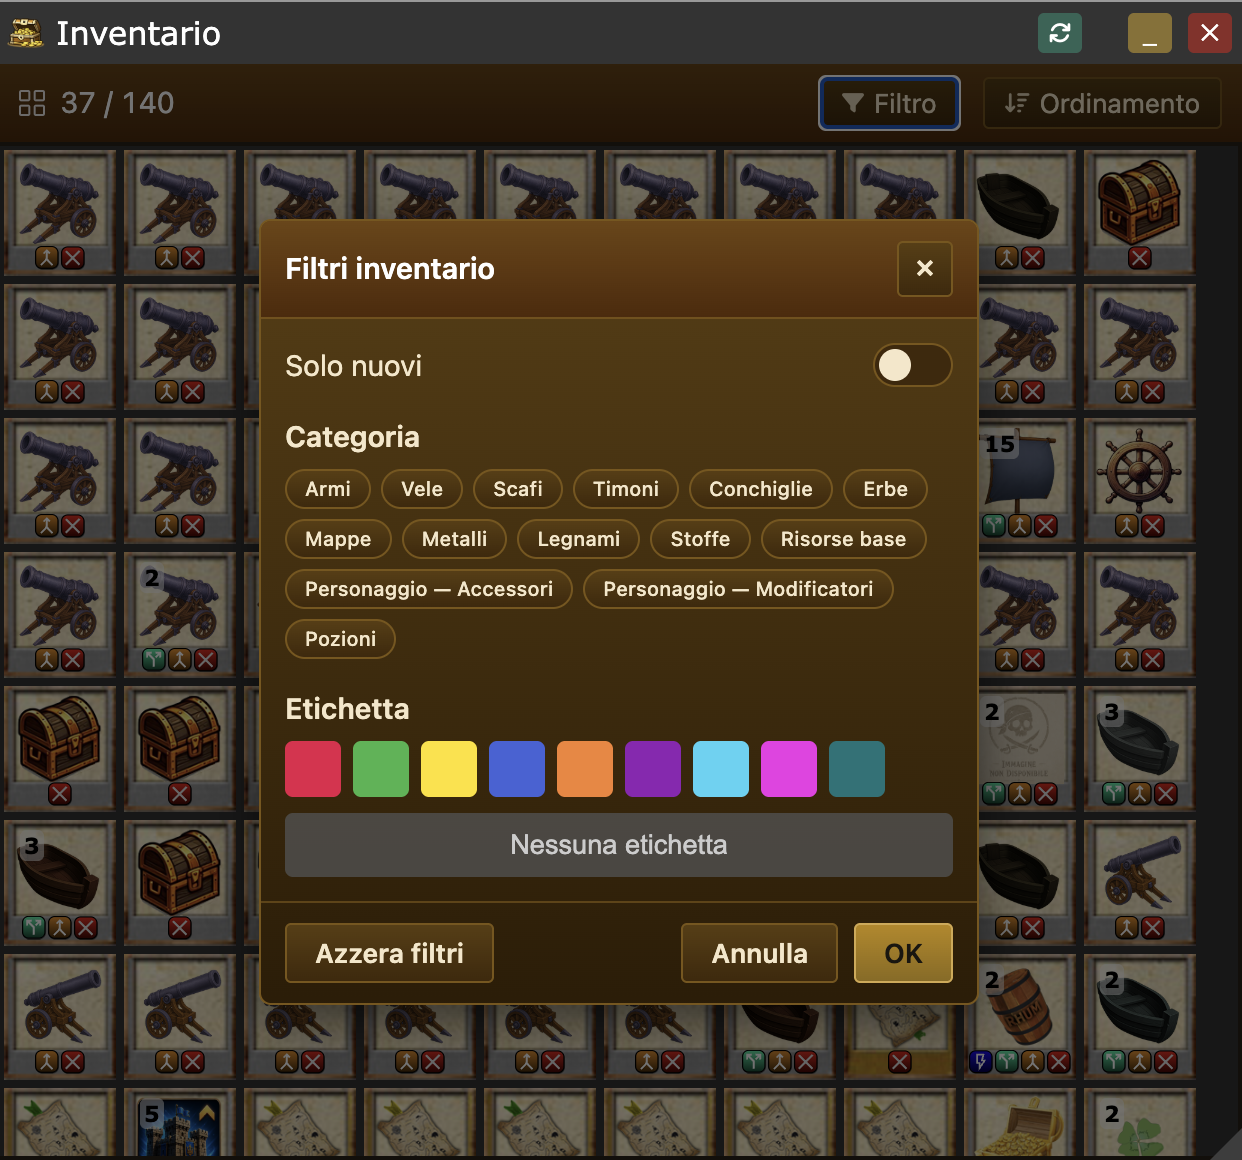Click the Azzera filtri button
The image size is (1242, 1160).
tap(389, 953)
